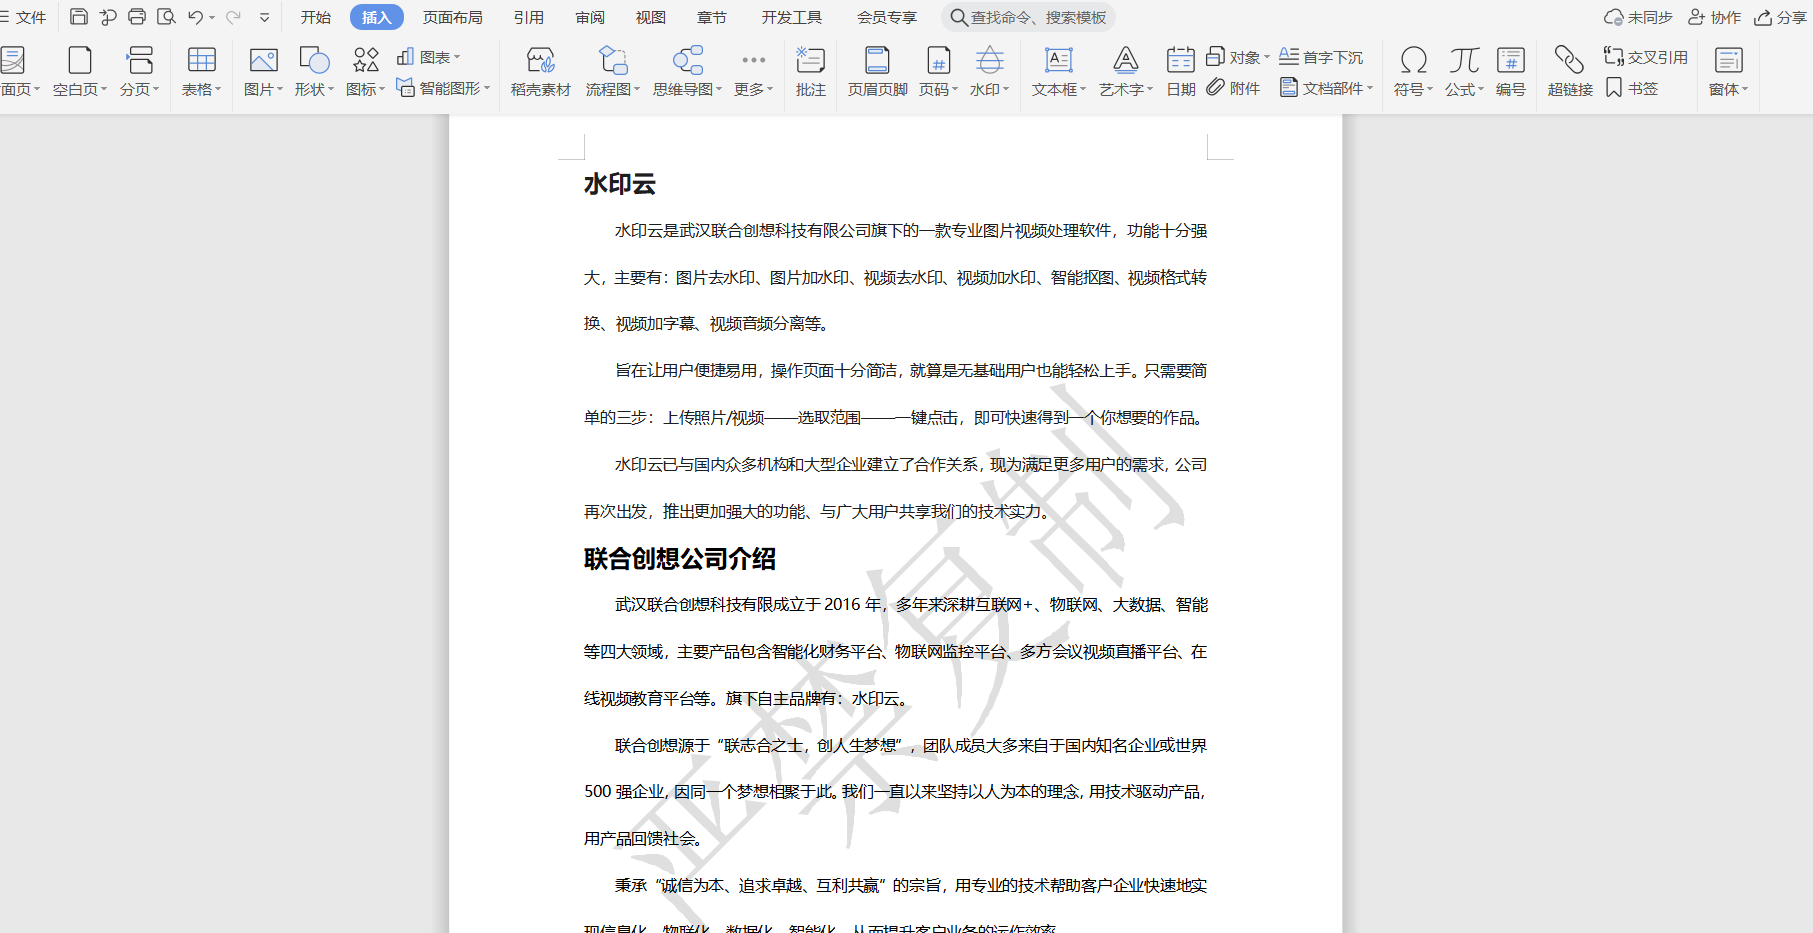Screen dimensions: 1813x933
Task: Open the 开发工具 Developer Tools tab
Action: coord(792,17)
